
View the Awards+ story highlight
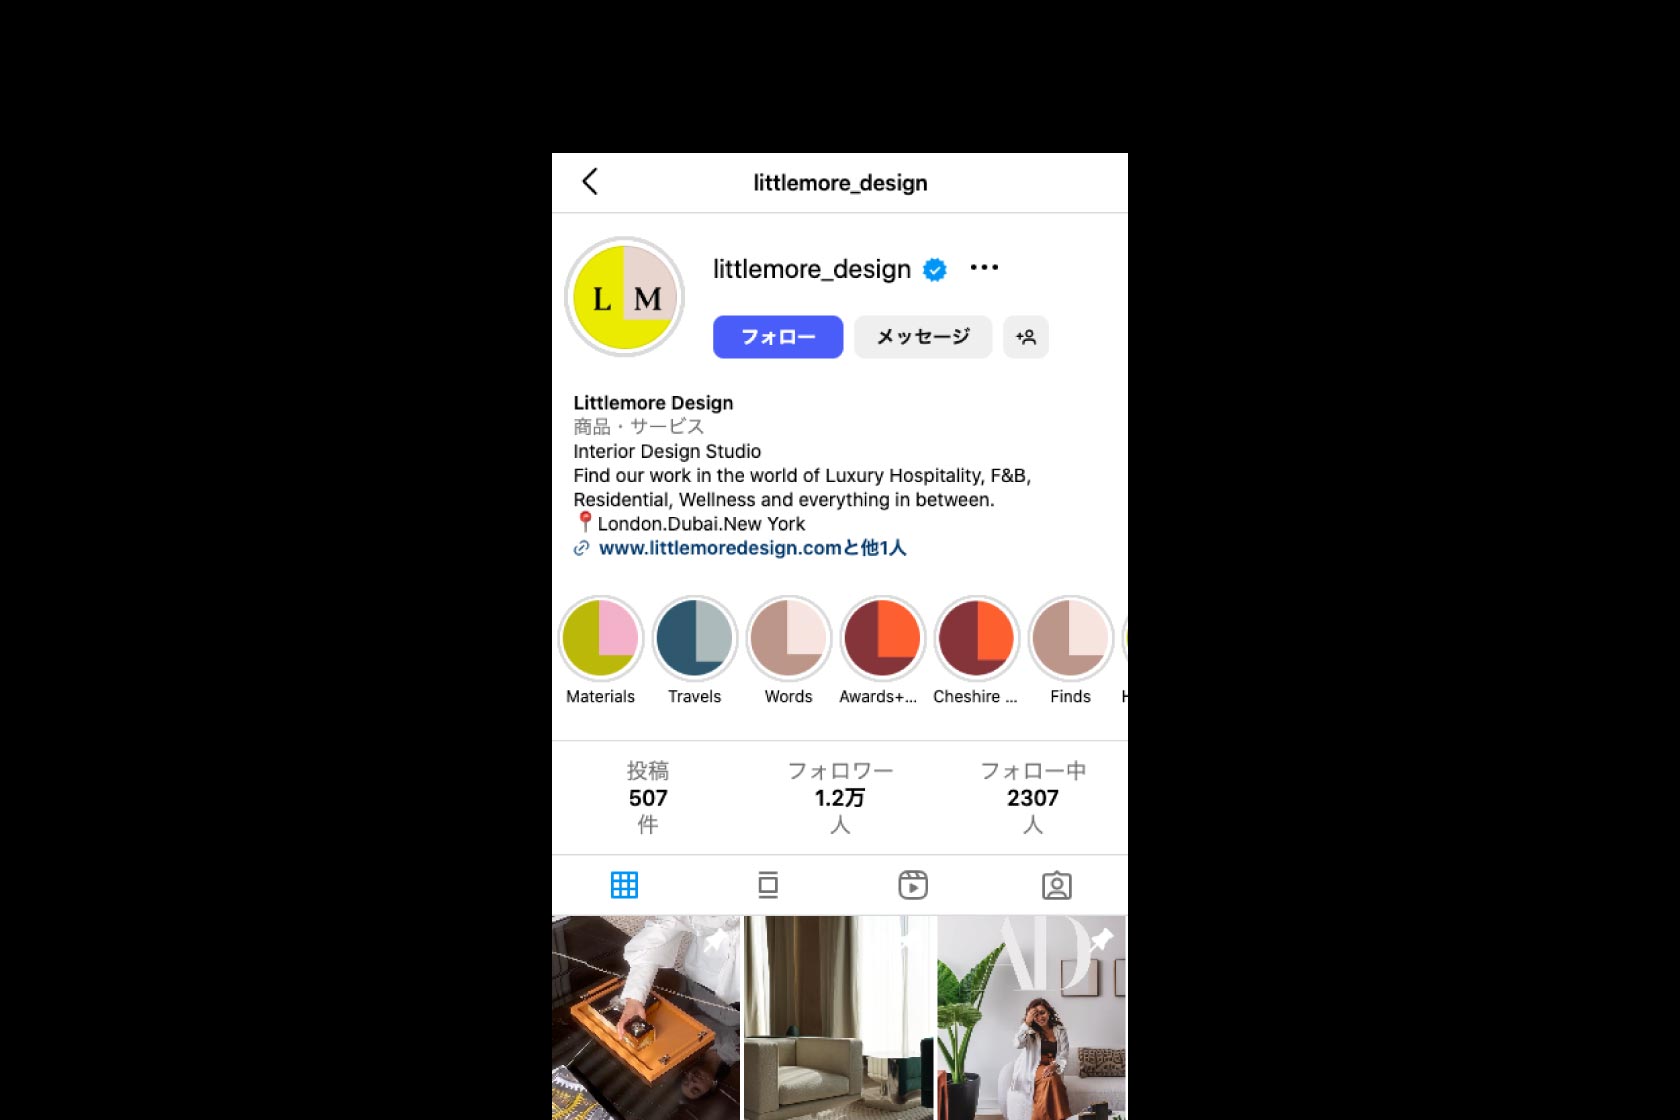pos(882,638)
